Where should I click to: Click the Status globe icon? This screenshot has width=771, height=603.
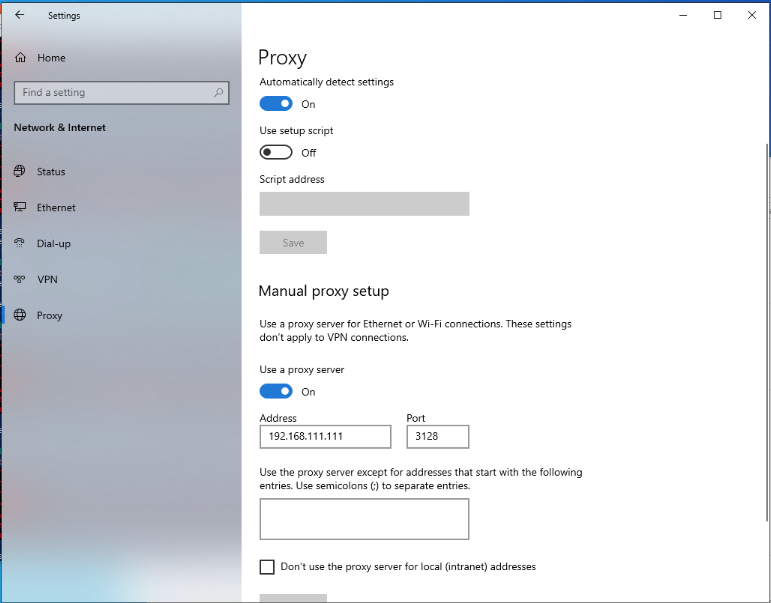click(x=20, y=171)
